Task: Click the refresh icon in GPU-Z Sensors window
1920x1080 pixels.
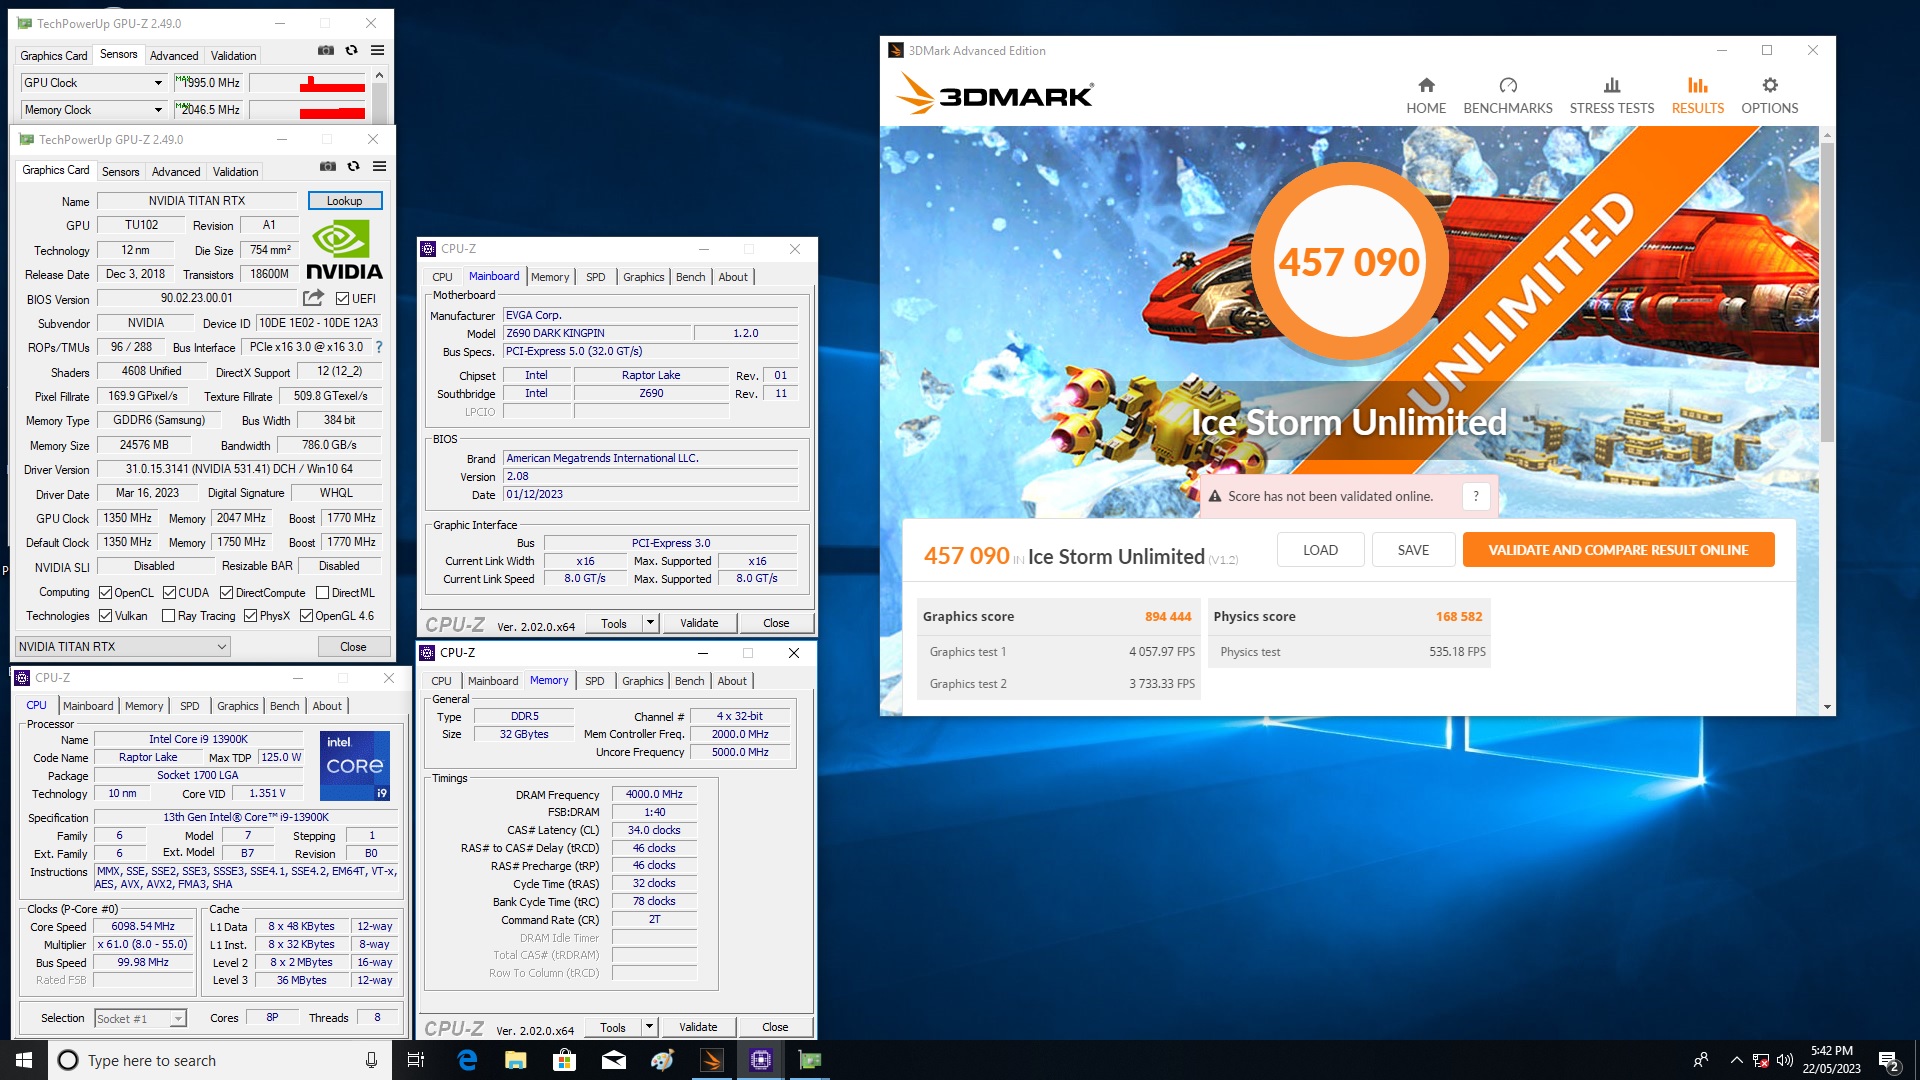Action: tap(351, 50)
